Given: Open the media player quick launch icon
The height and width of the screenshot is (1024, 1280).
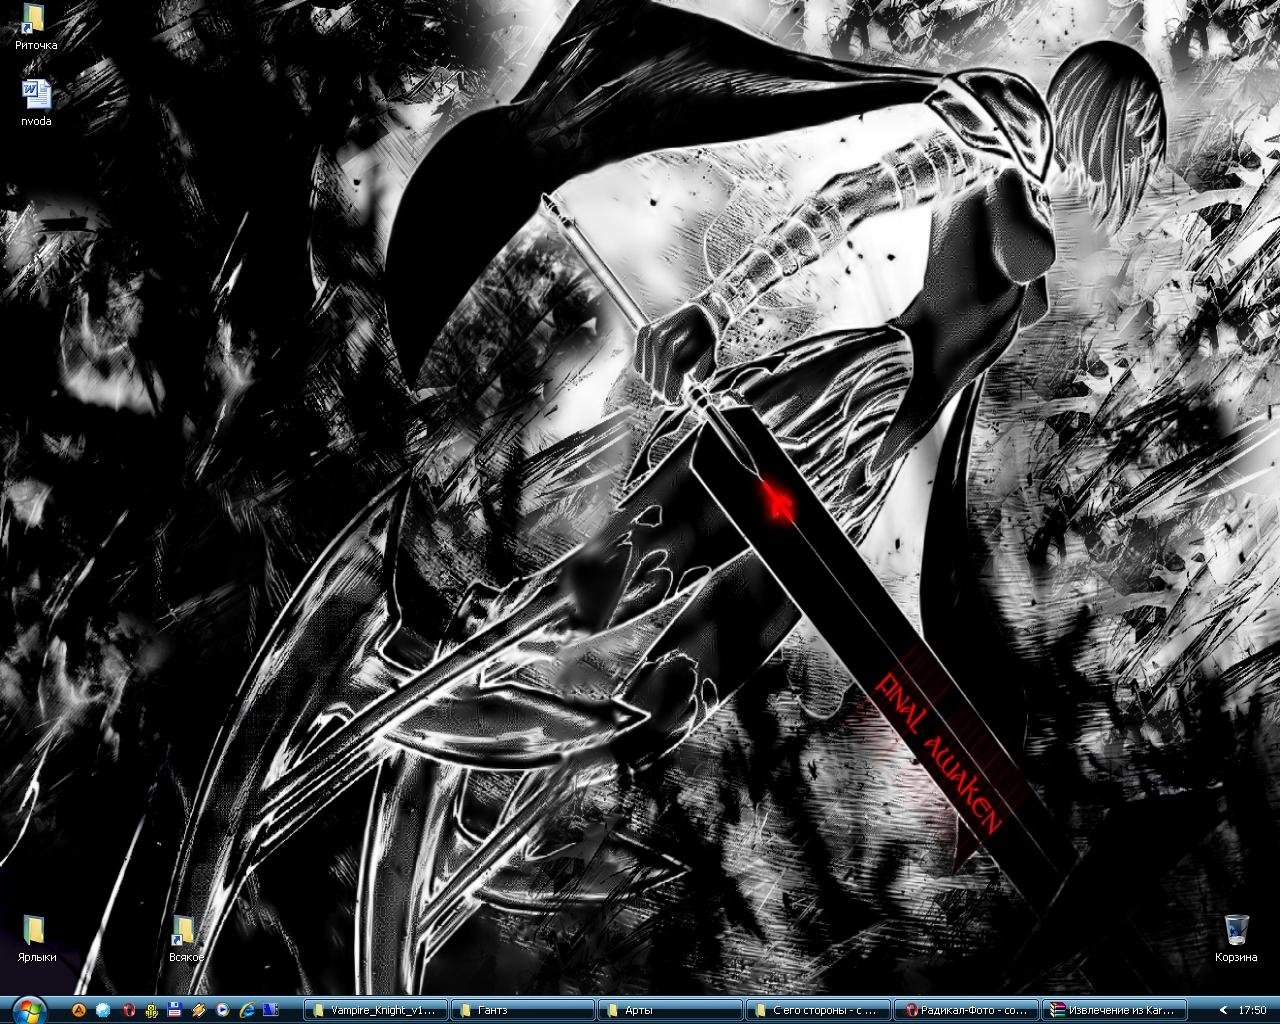Looking at the screenshot, I should coord(222,1010).
